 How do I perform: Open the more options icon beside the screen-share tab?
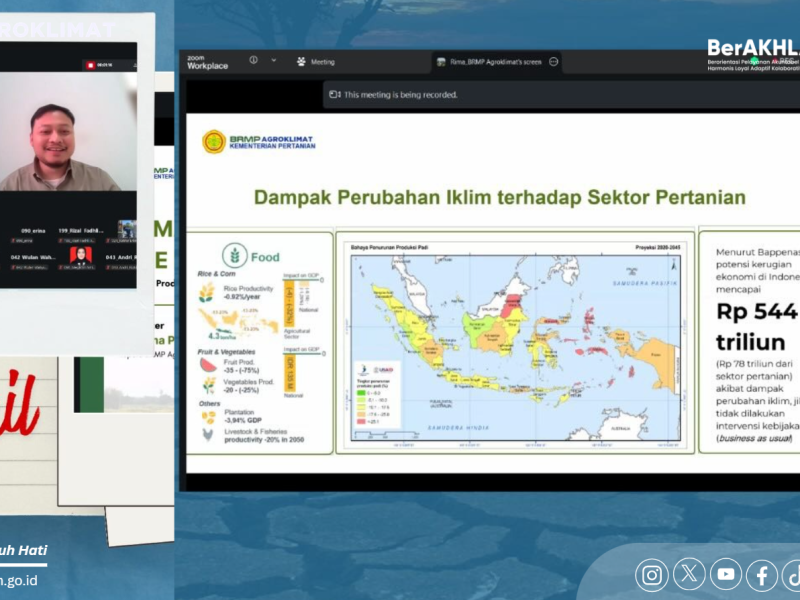[554, 62]
